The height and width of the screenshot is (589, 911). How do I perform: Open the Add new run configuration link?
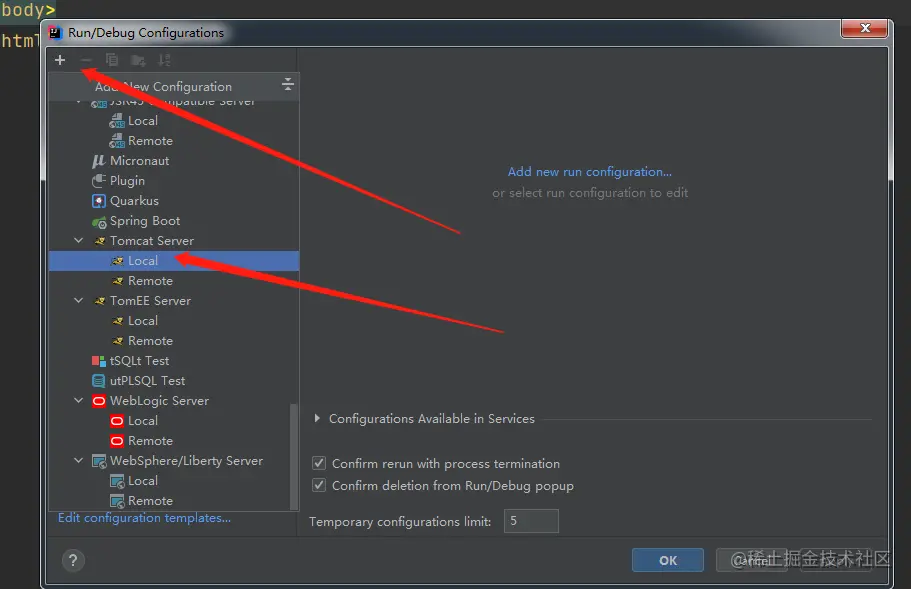coord(590,172)
